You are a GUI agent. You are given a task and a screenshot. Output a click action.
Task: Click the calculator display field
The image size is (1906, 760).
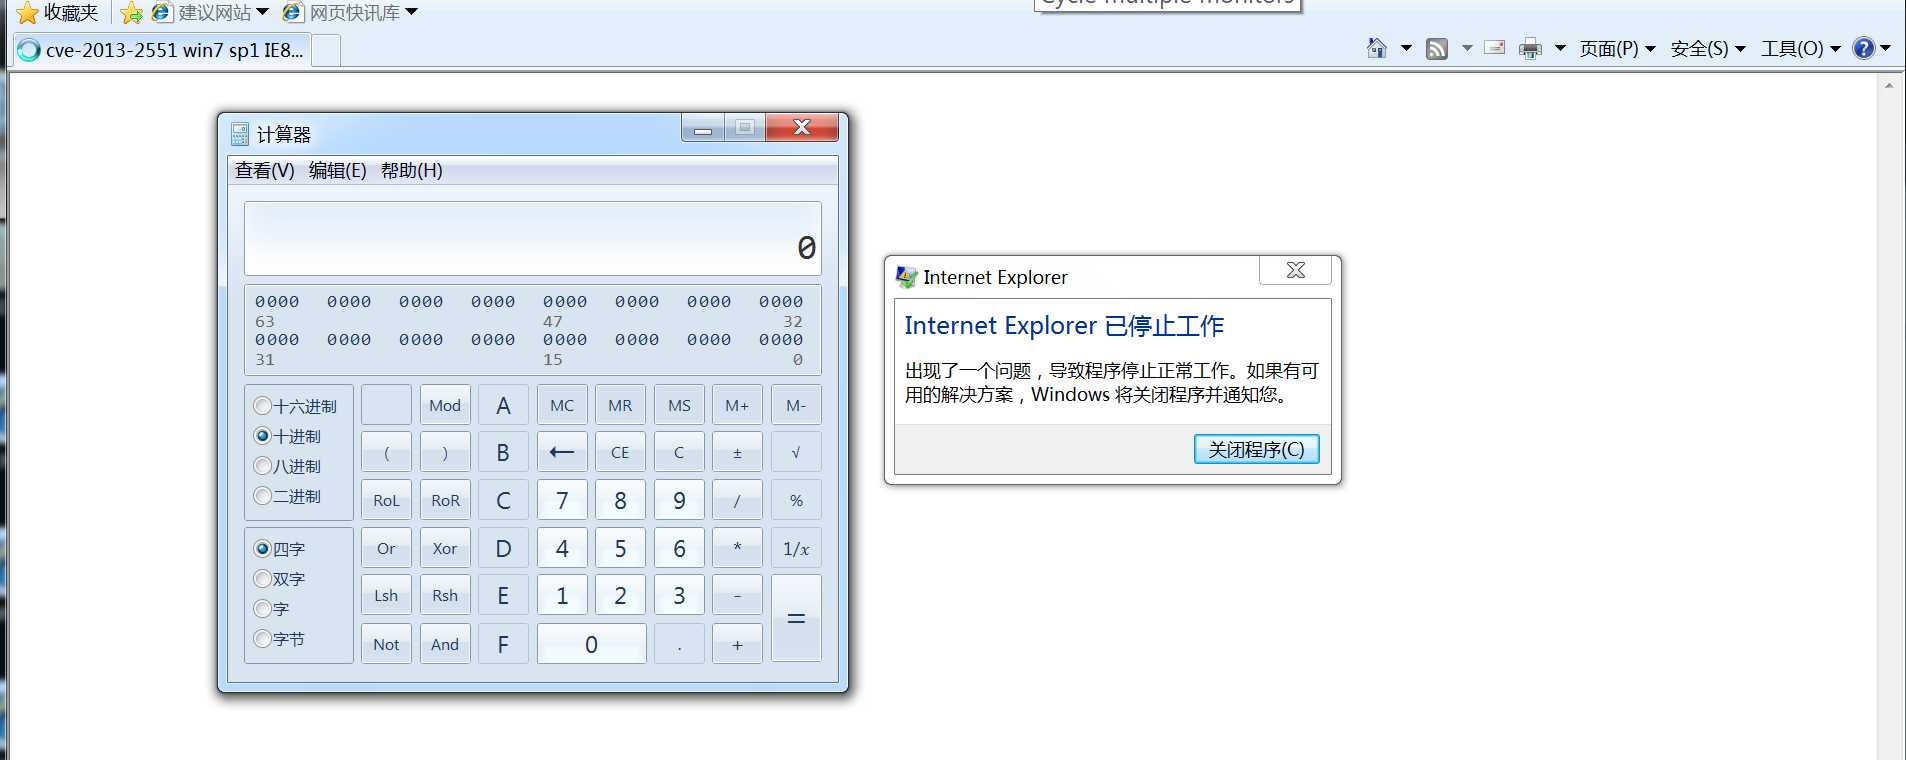533,238
